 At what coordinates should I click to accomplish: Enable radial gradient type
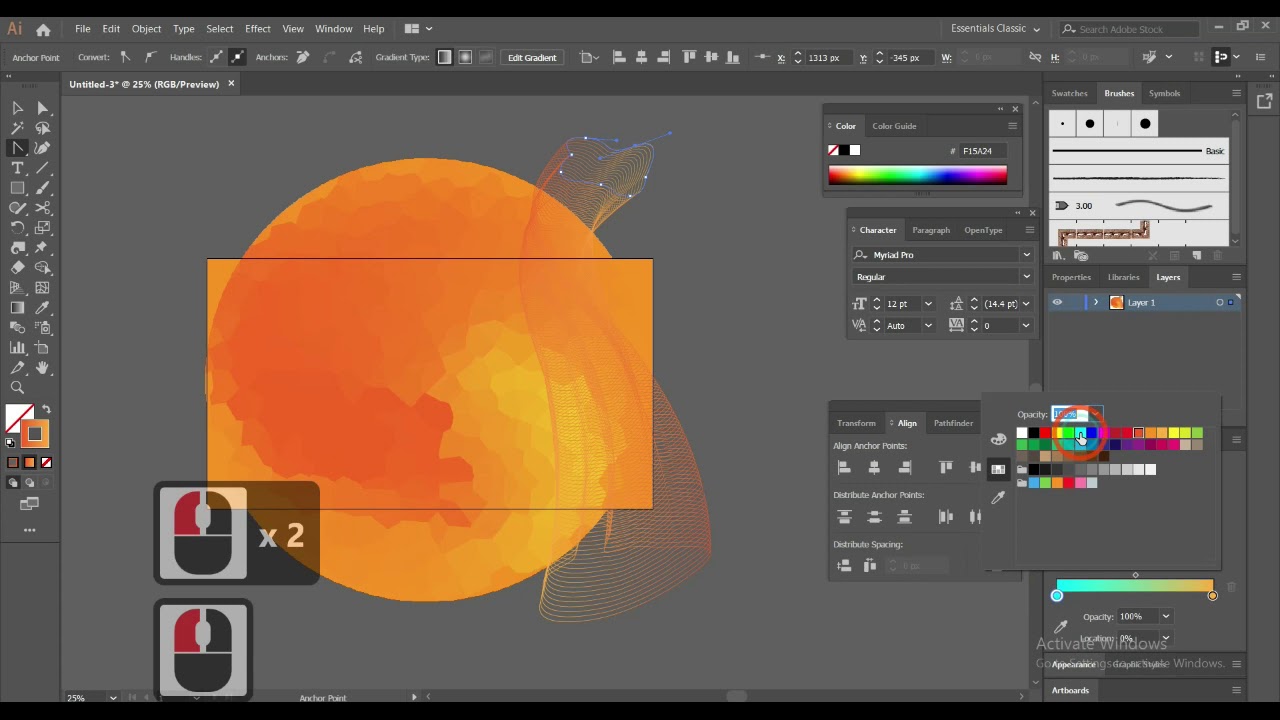[x=466, y=57]
